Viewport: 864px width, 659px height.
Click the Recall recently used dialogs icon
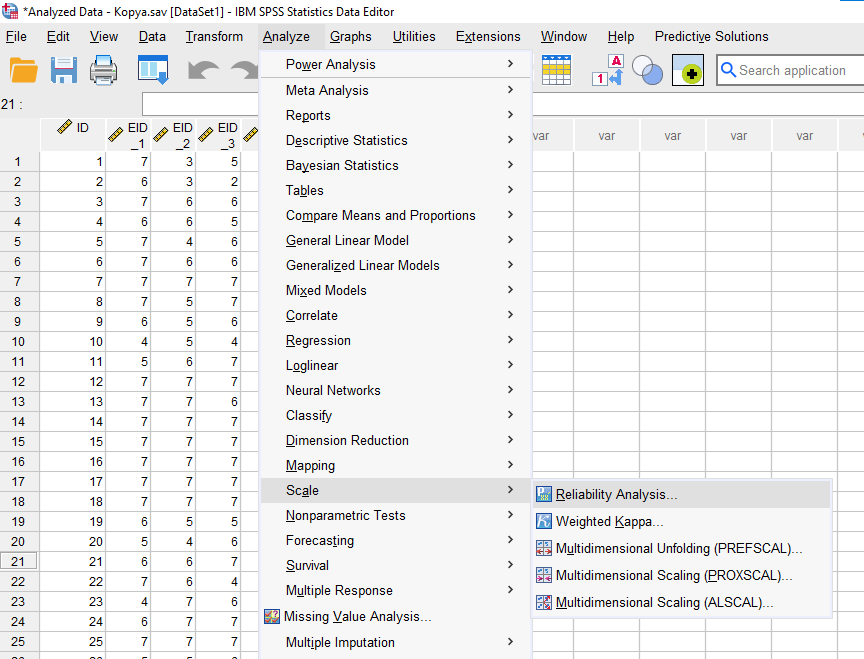153,70
